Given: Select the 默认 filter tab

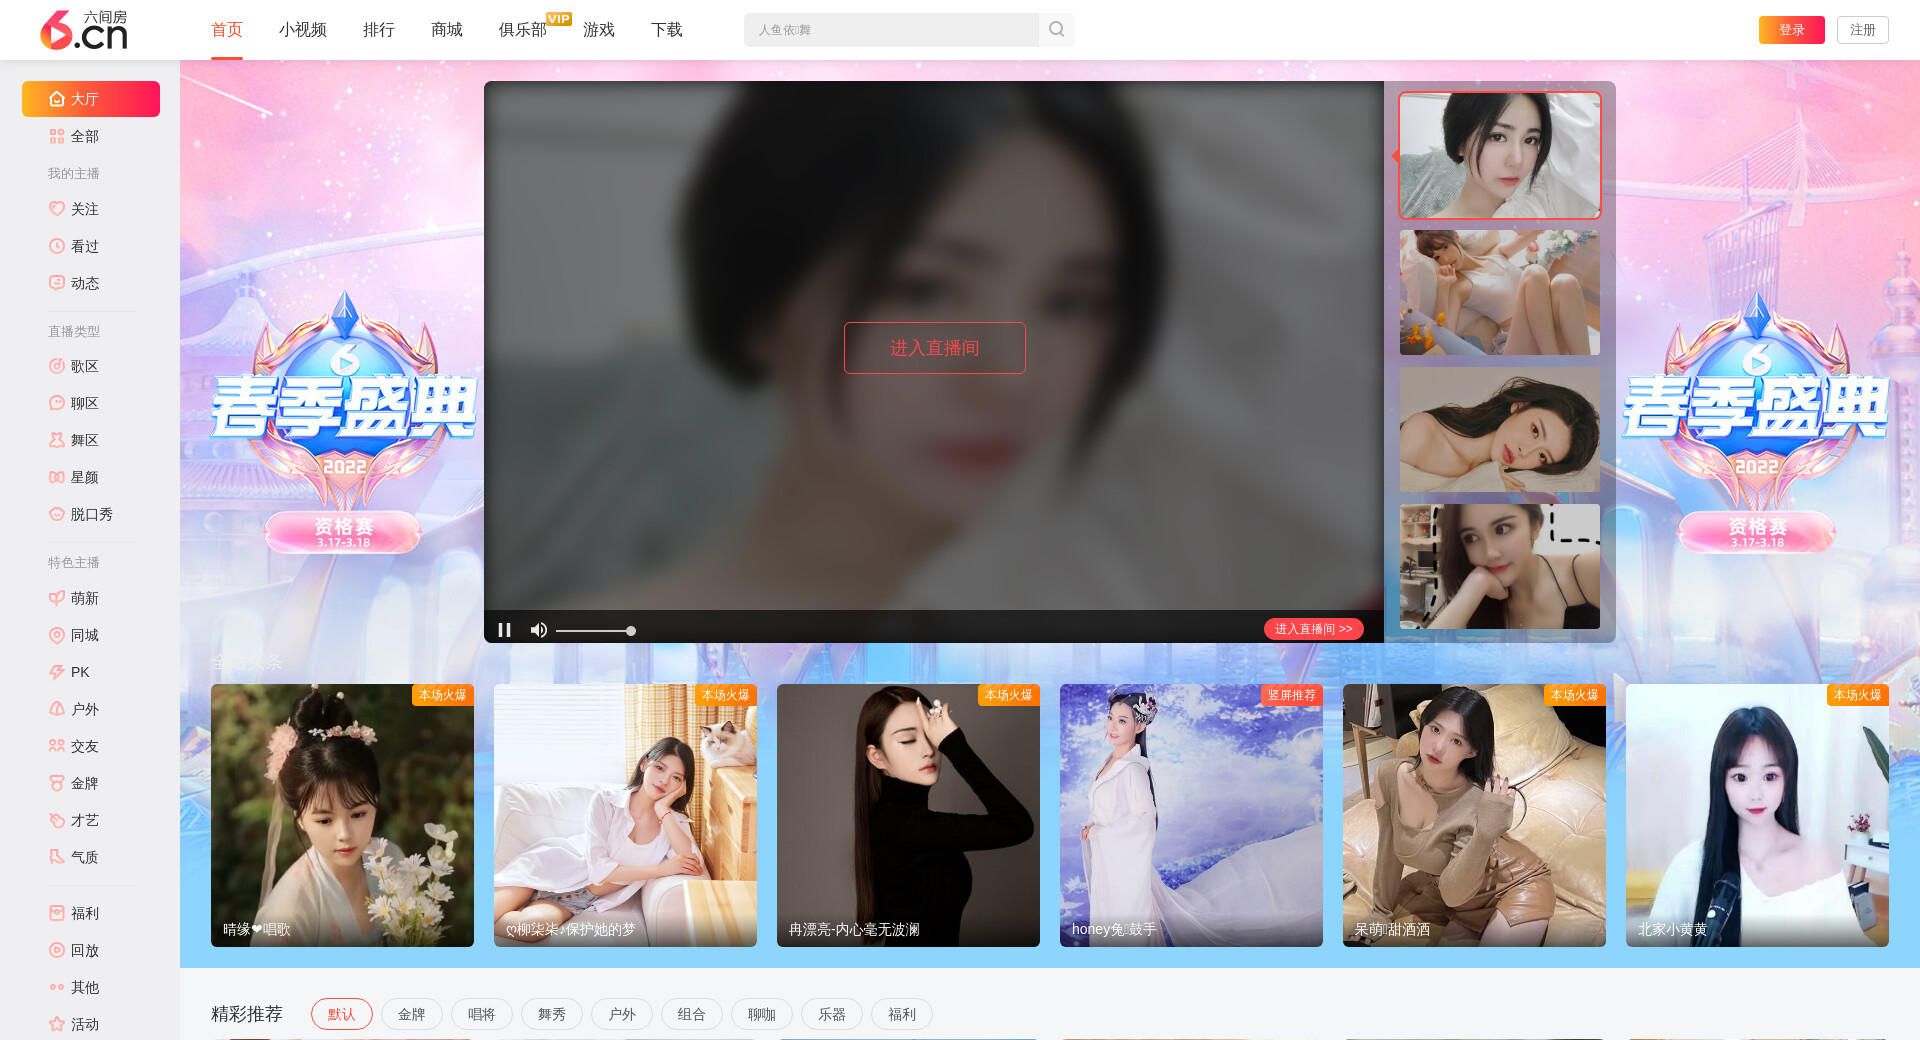Looking at the screenshot, I should pos(342,1014).
